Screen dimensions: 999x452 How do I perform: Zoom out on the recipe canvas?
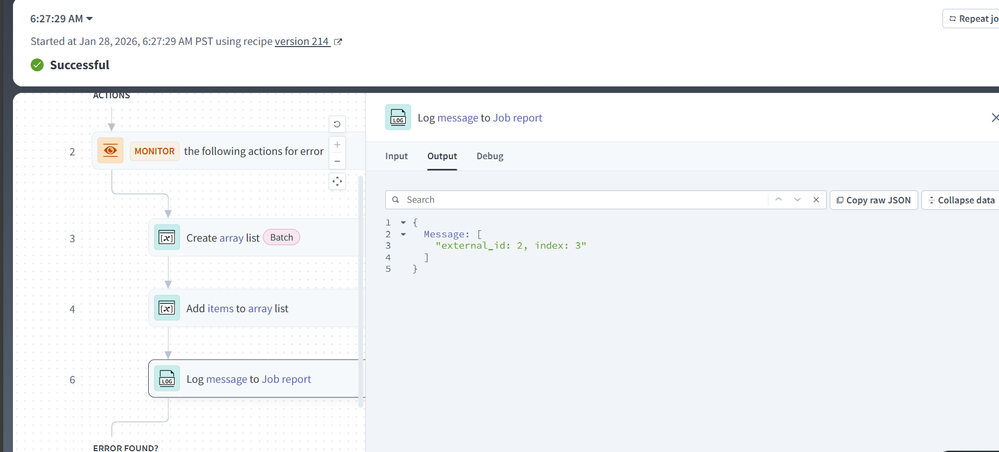click(x=337, y=161)
